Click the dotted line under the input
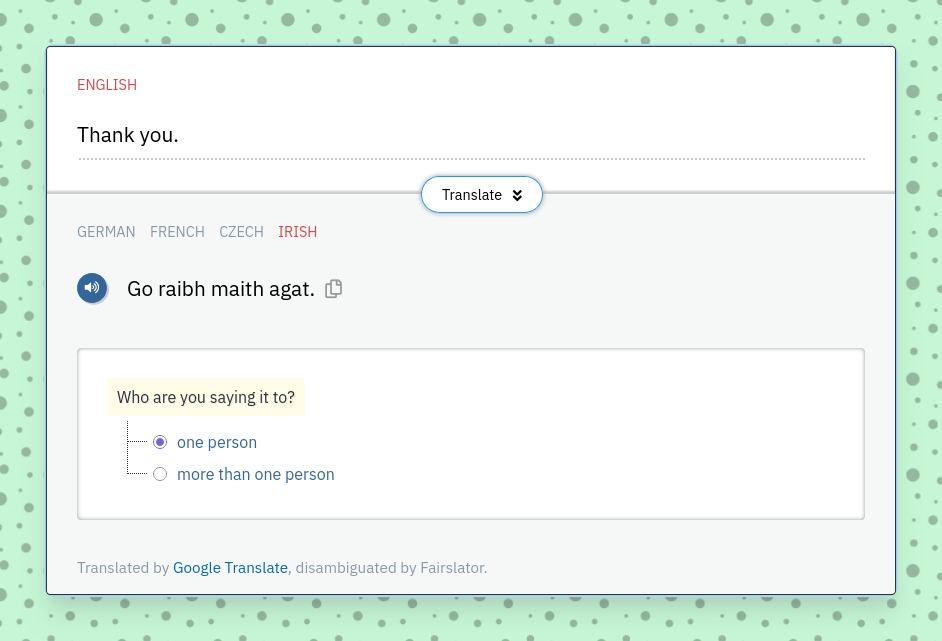This screenshot has width=942, height=641. point(470,159)
